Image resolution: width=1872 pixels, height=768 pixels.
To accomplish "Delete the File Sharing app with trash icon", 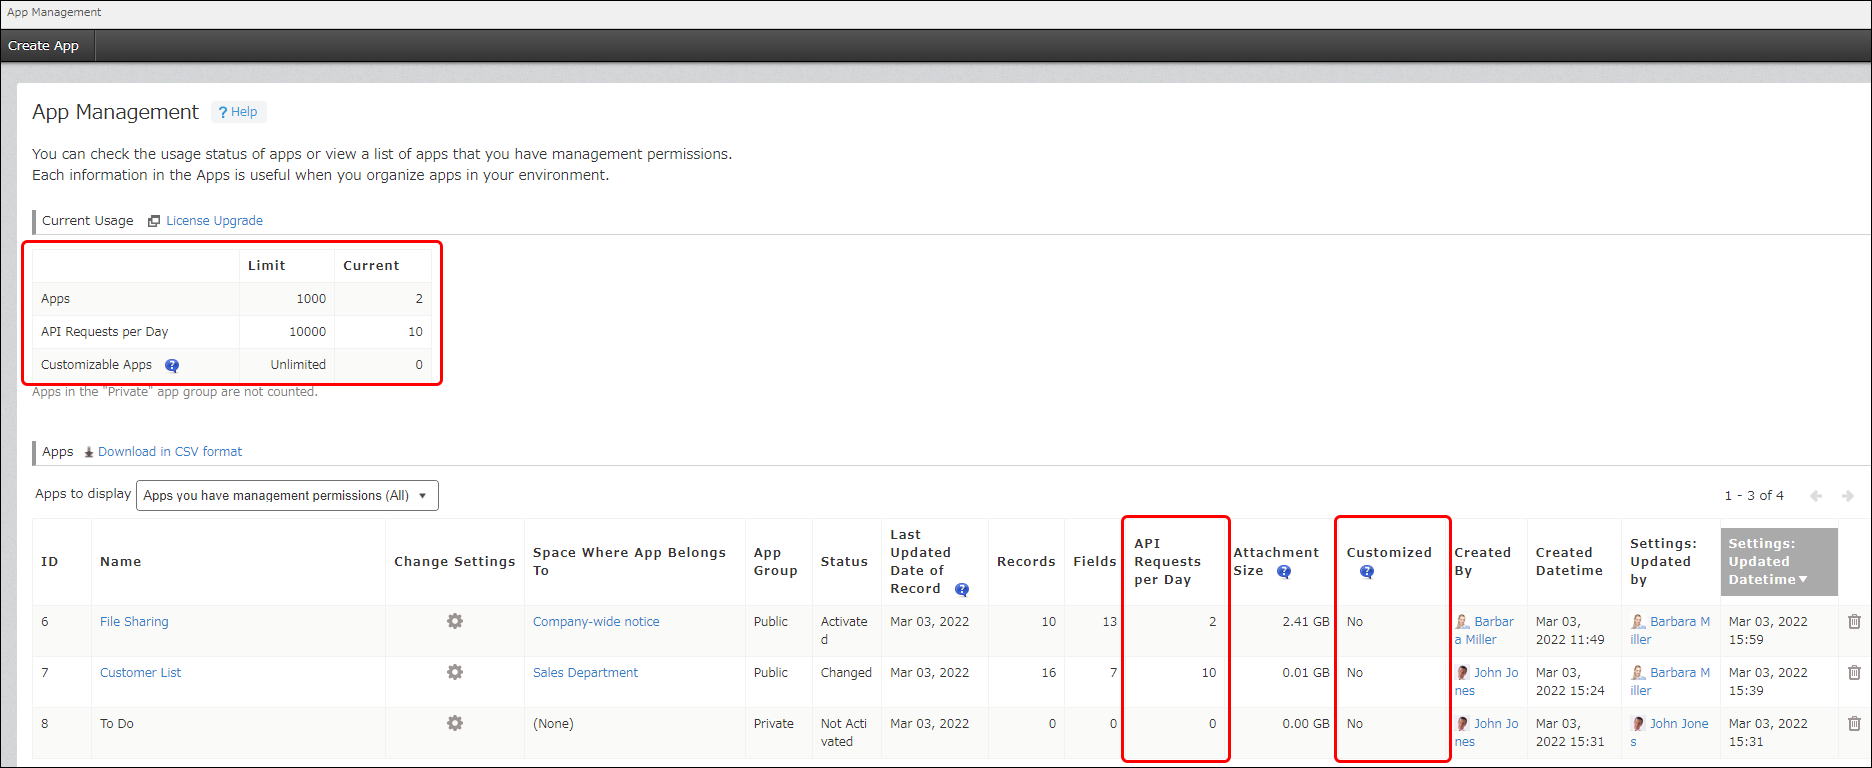I will 1854,621.
